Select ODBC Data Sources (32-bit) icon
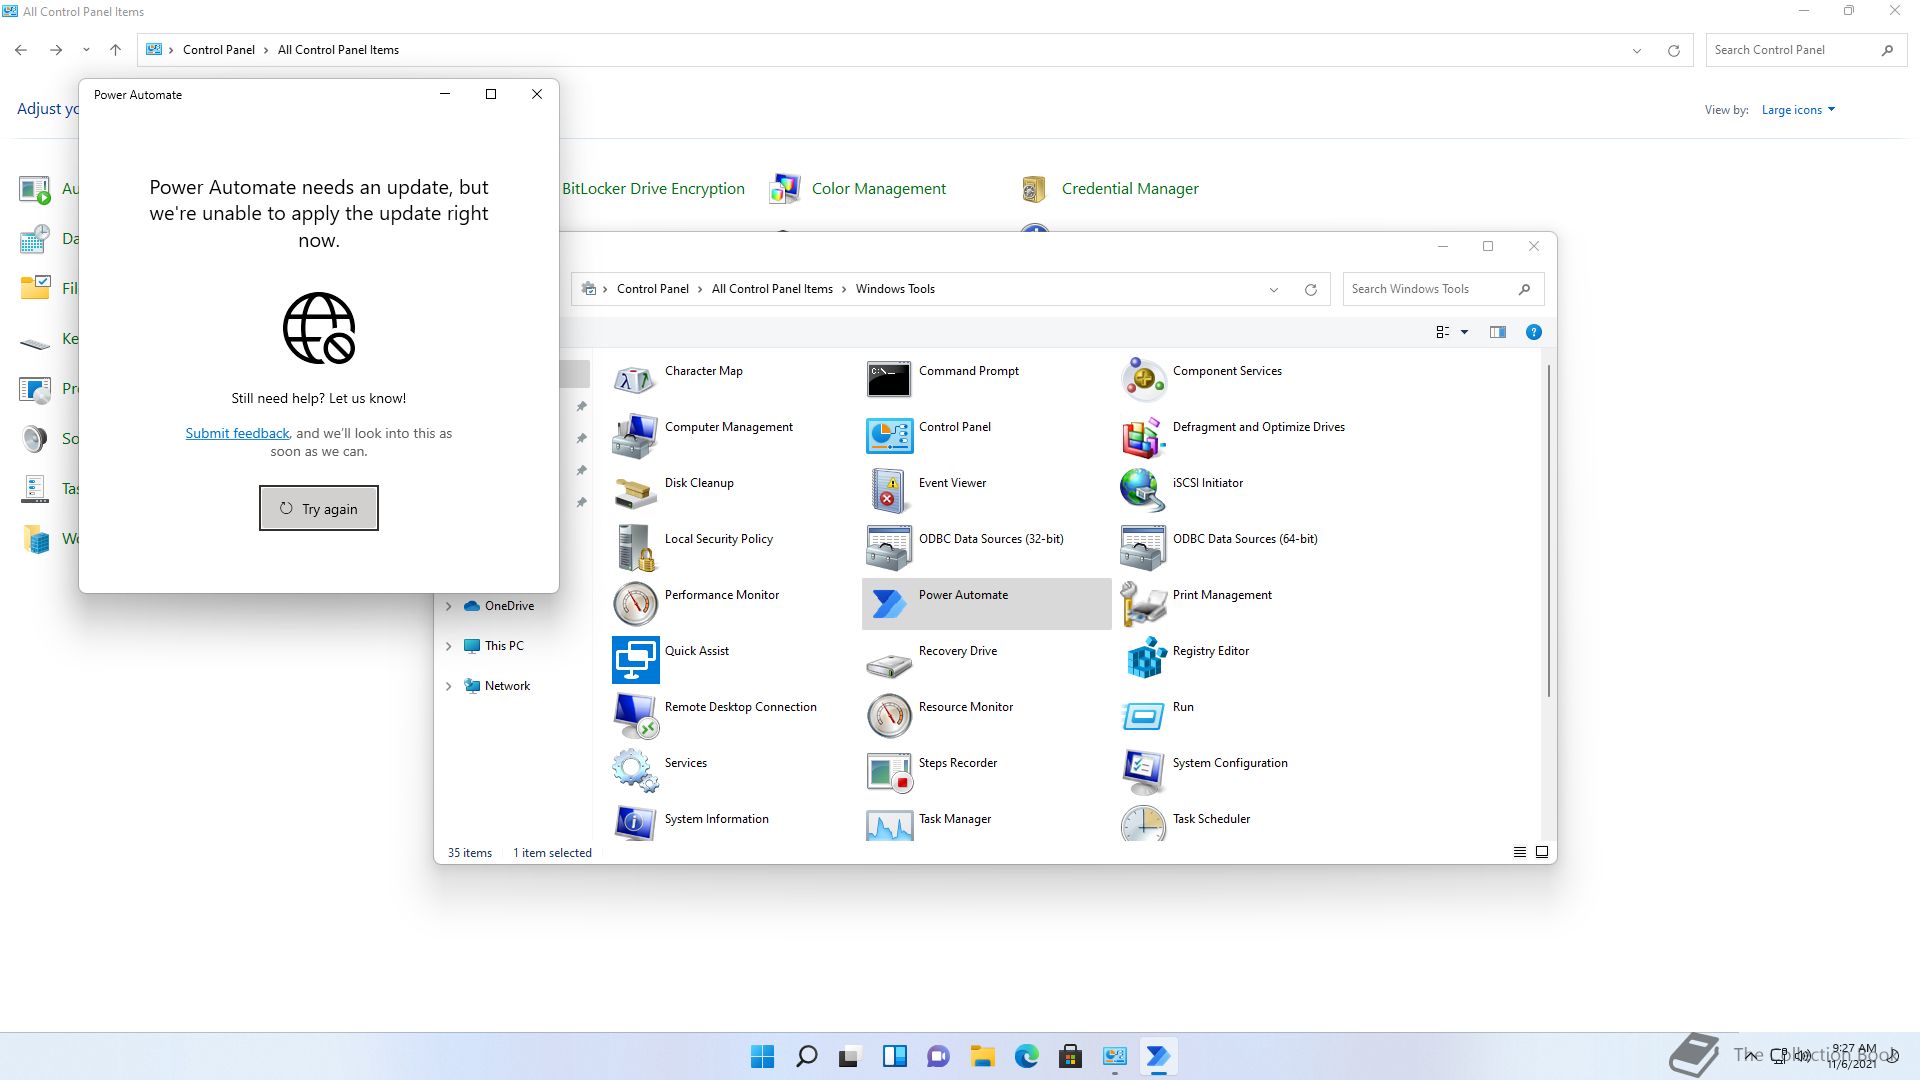Screen dimensions: 1920x1080 (x=889, y=547)
